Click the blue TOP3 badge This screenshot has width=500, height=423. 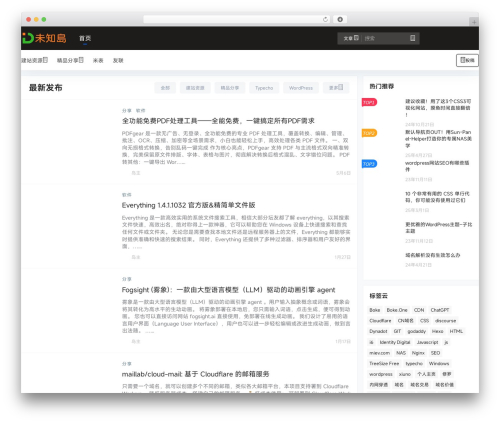(x=369, y=164)
